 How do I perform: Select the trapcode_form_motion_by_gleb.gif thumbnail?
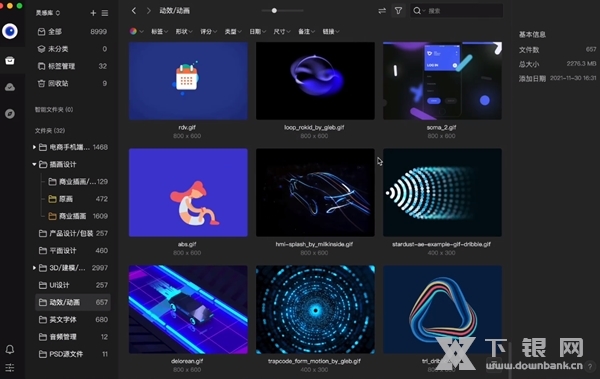(315, 309)
